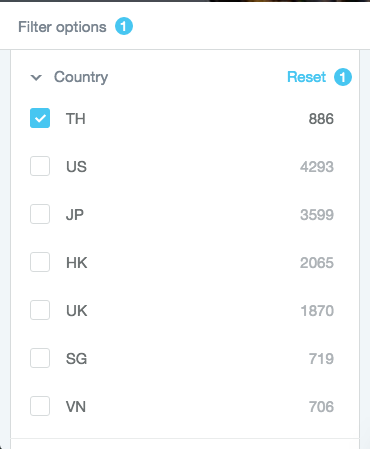Uncheck the TH country checkbox

pyautogui.click(x=40, y=118)
